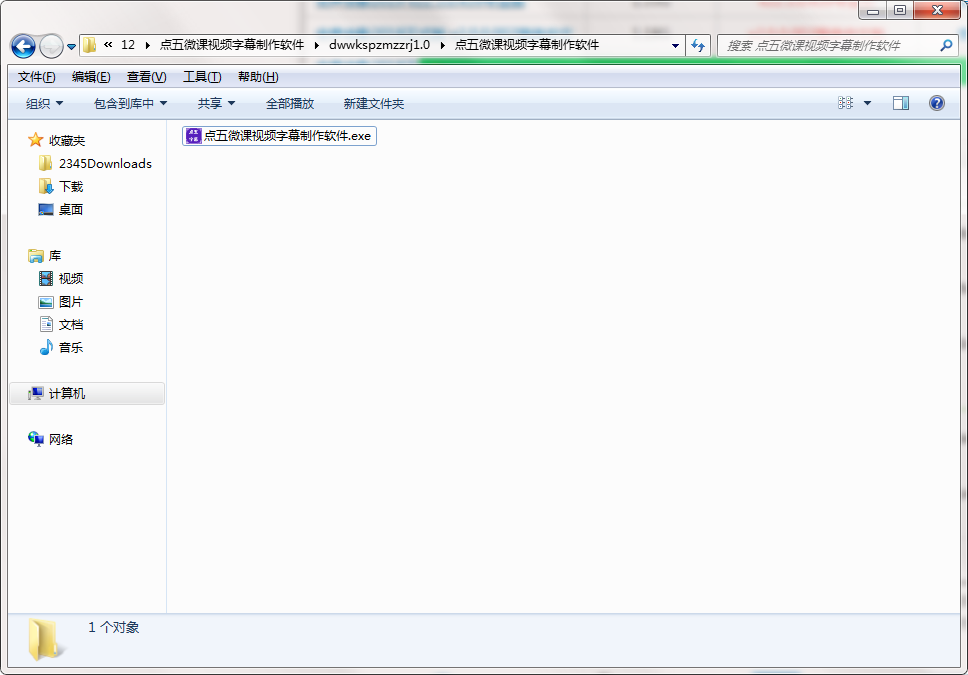Click the 计算机 computer icon
This screenshot has height=675, width=968.
pos(36,393)
